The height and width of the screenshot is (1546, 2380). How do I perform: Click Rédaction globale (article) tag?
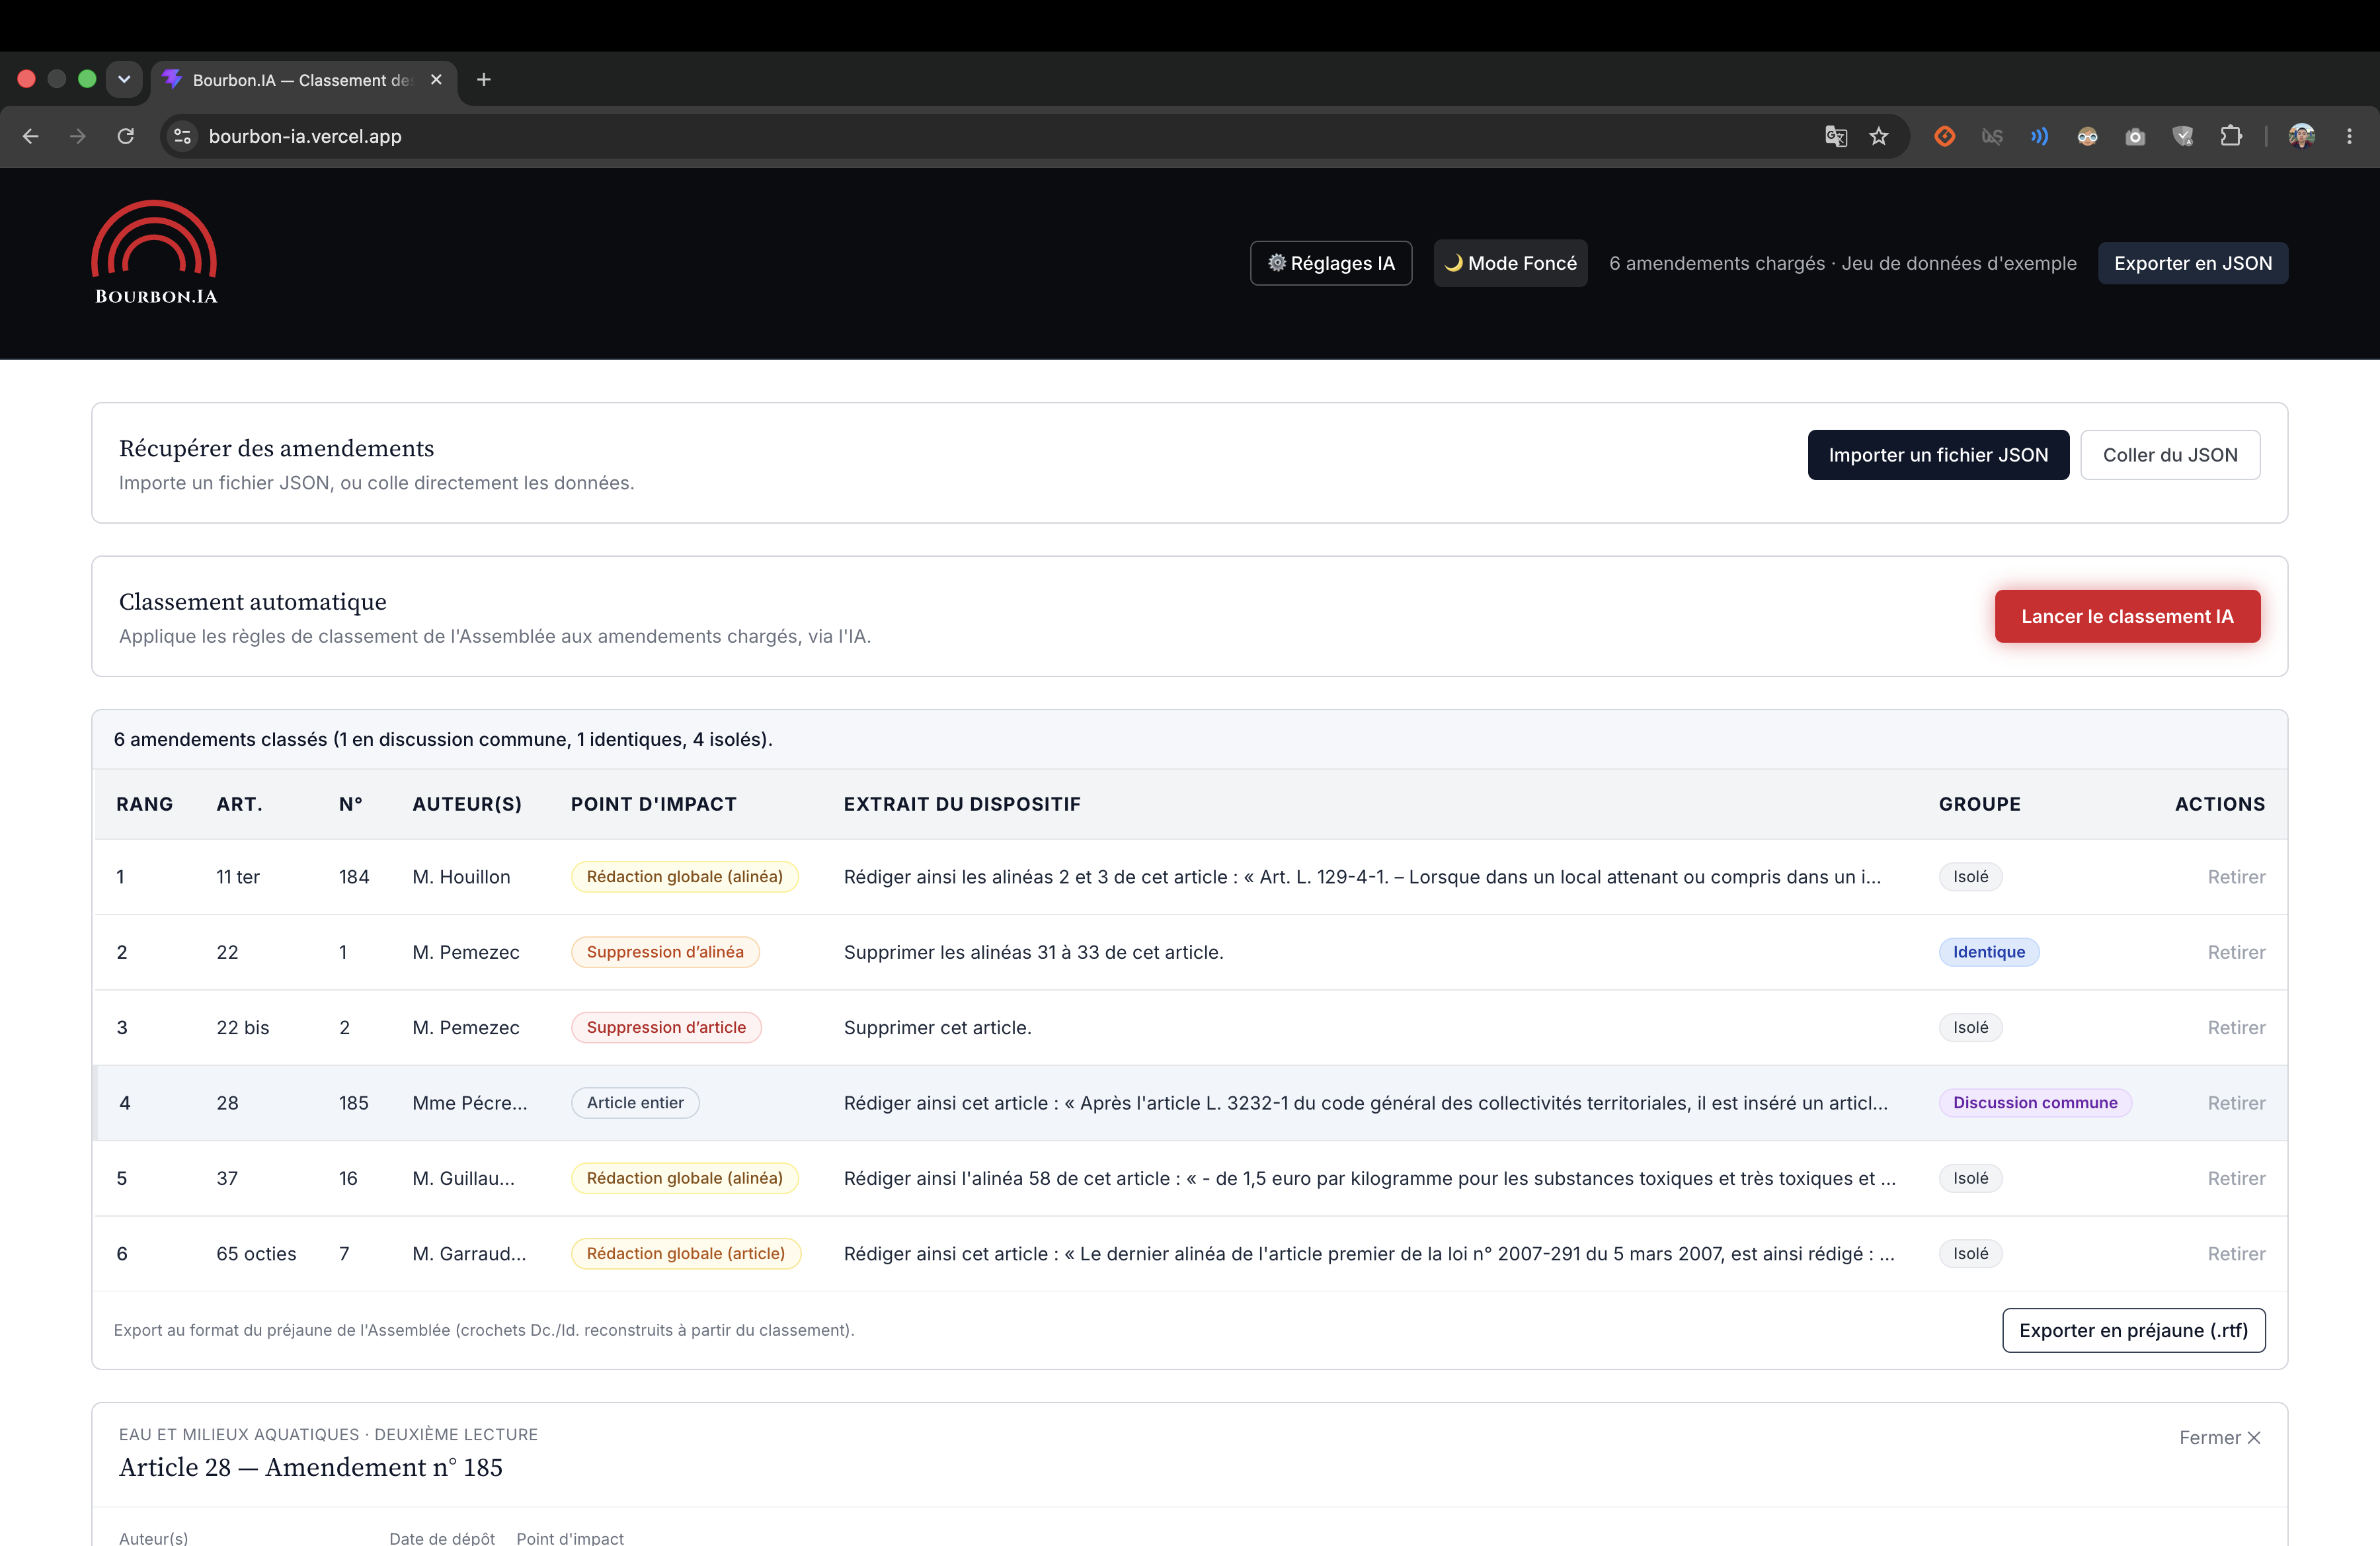[x=685, y=1254]
